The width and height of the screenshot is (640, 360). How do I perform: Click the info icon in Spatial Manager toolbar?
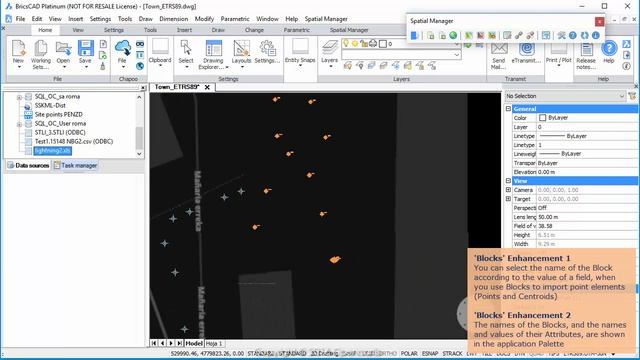tap(596, 36)
